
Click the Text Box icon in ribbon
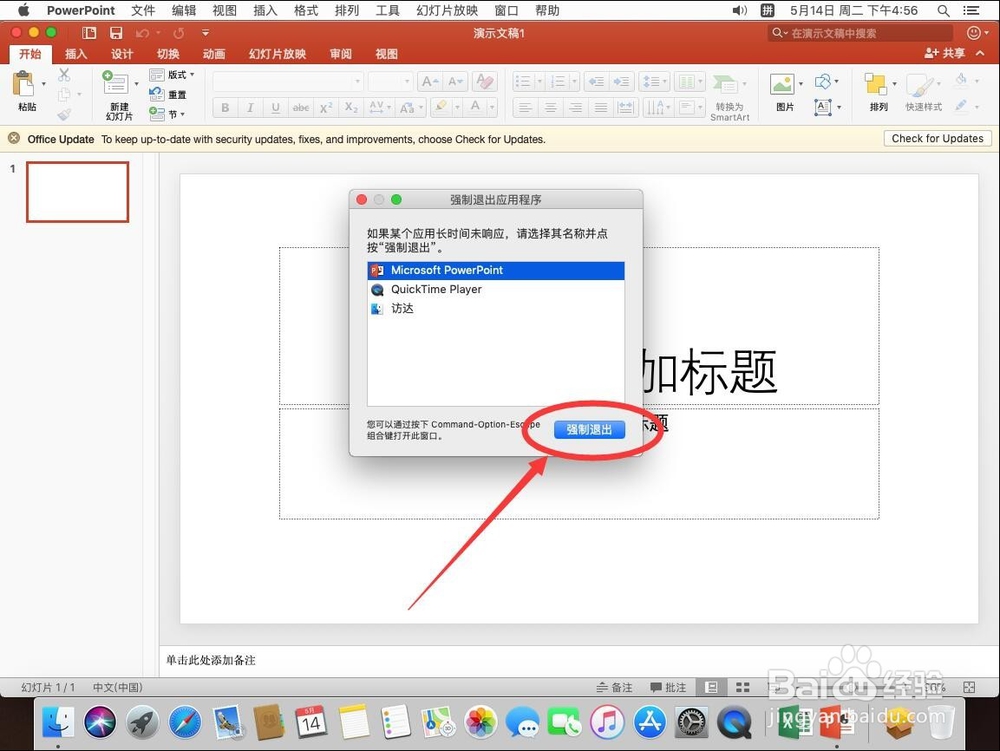pyautogui.click(x=823, y=107)
